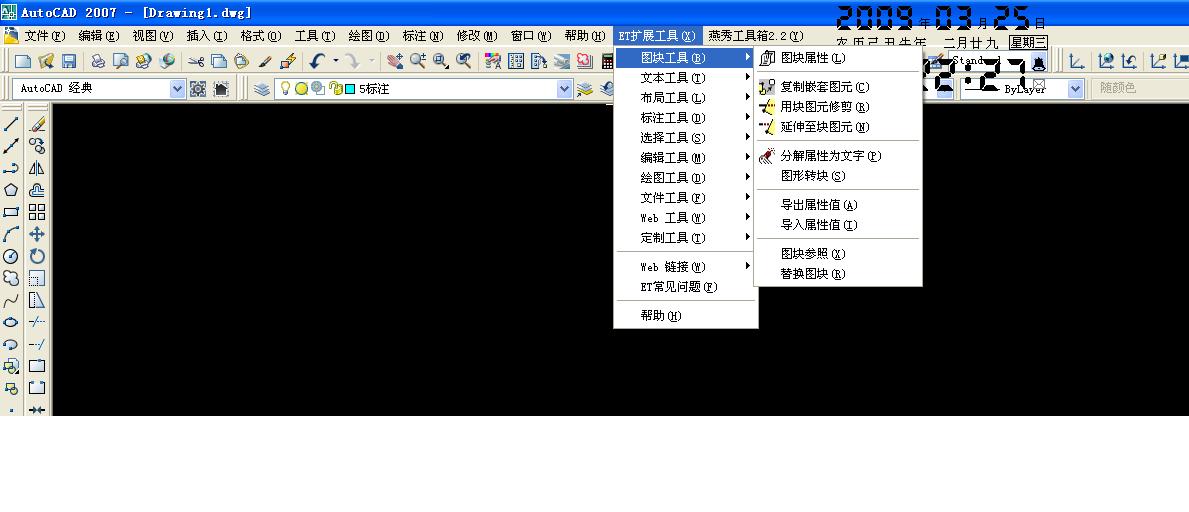Open the AutoCAD 经典 workspace dropdown
The image size is (1189, 512).
(x=177, y=89)
